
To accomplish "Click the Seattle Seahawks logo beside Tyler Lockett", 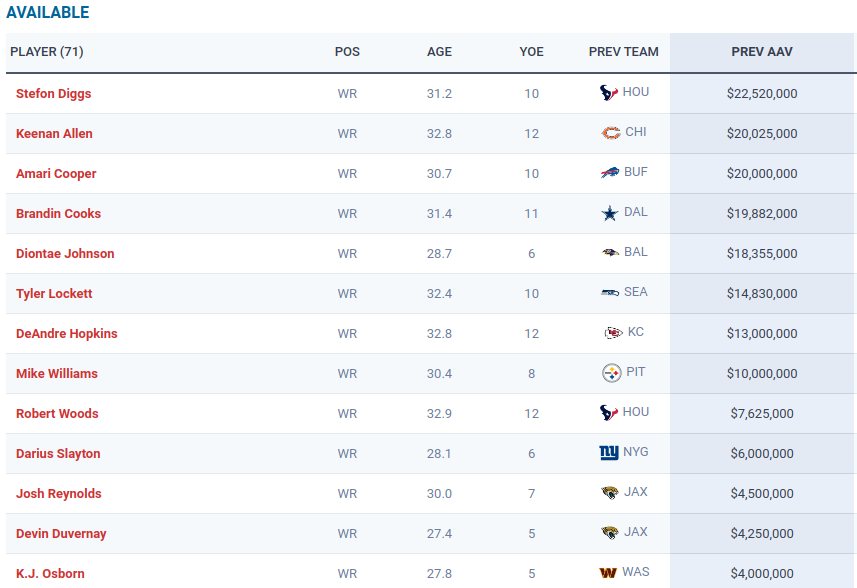I will 610,292.
